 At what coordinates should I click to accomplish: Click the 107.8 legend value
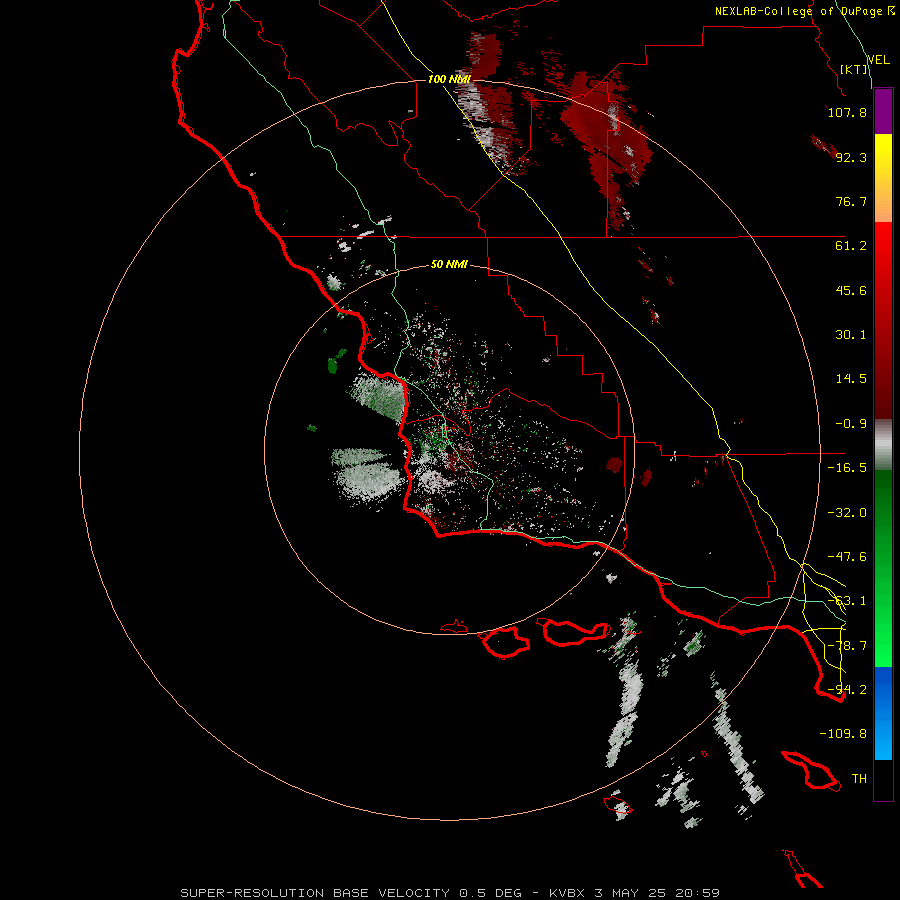(x=847, y=112)
